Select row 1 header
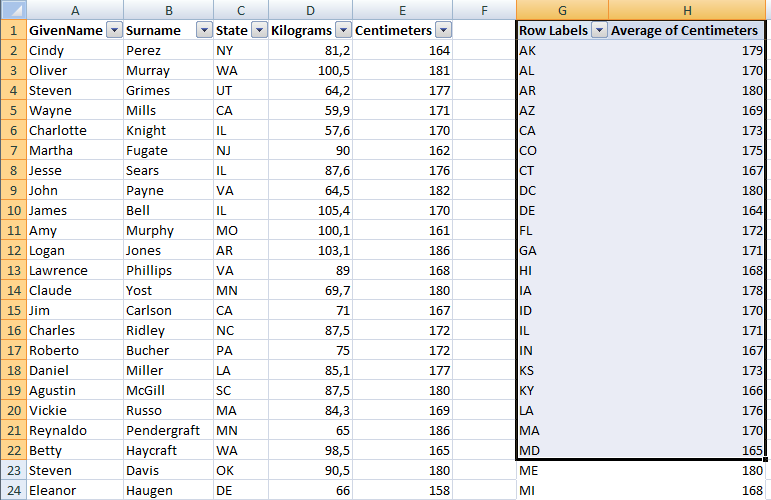This screenshot has height=500, width=771. (13, 30)
